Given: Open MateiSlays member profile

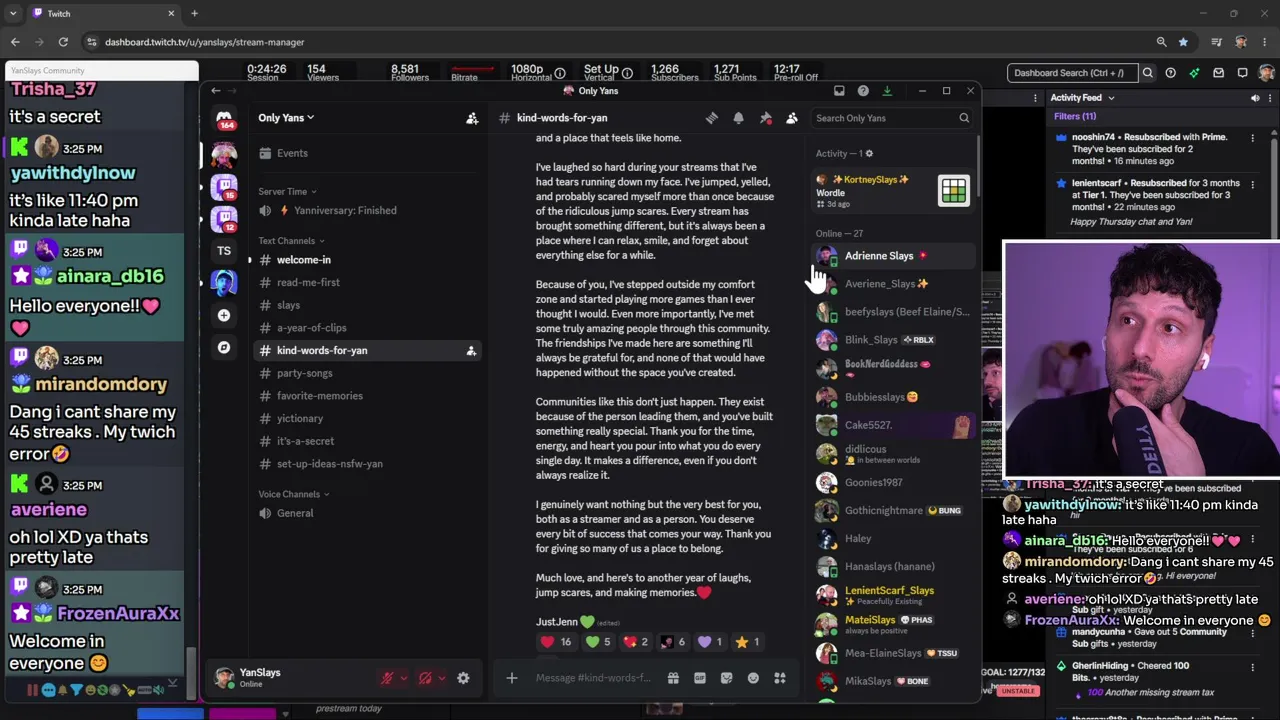Looking at the screenshot, I should click(892, 625).
